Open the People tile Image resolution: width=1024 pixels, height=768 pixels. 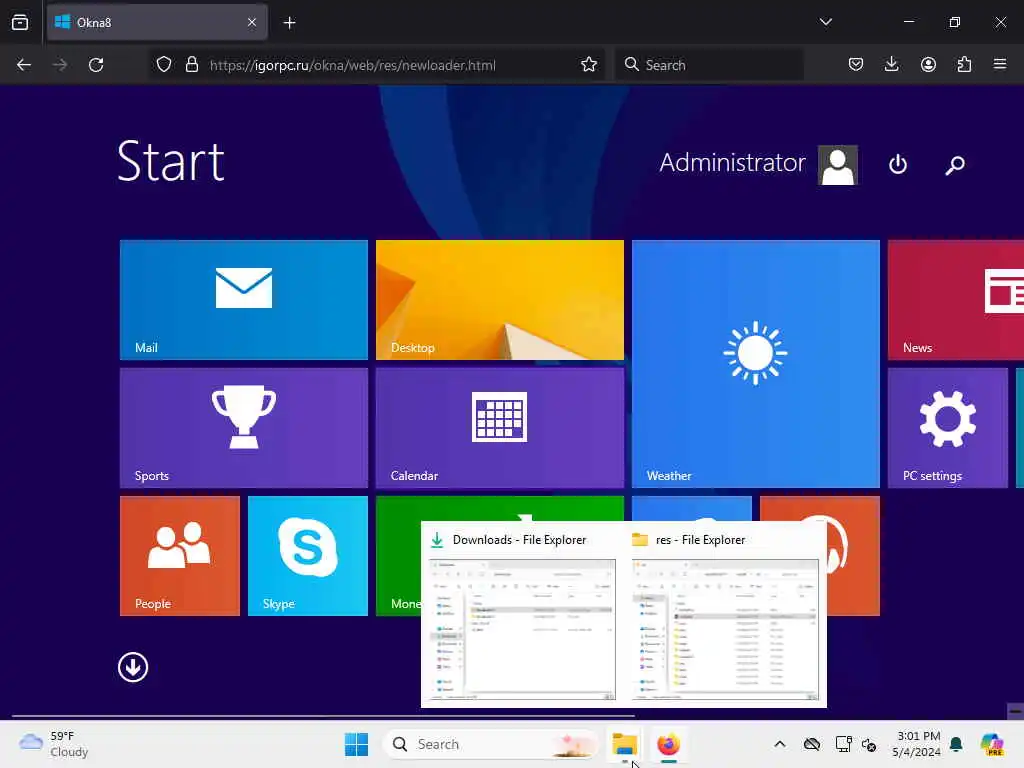click(x=180, y=556)
